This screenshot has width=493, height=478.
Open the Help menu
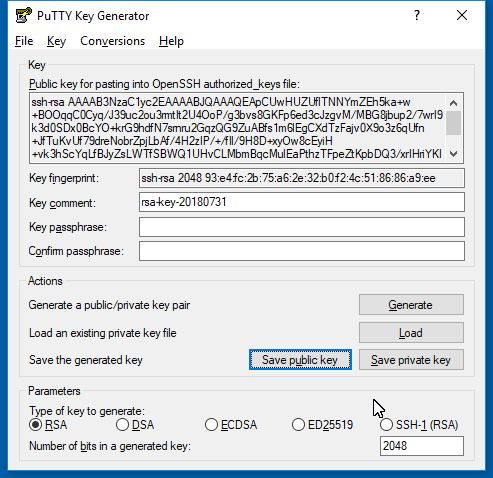[x=171, y=41]
